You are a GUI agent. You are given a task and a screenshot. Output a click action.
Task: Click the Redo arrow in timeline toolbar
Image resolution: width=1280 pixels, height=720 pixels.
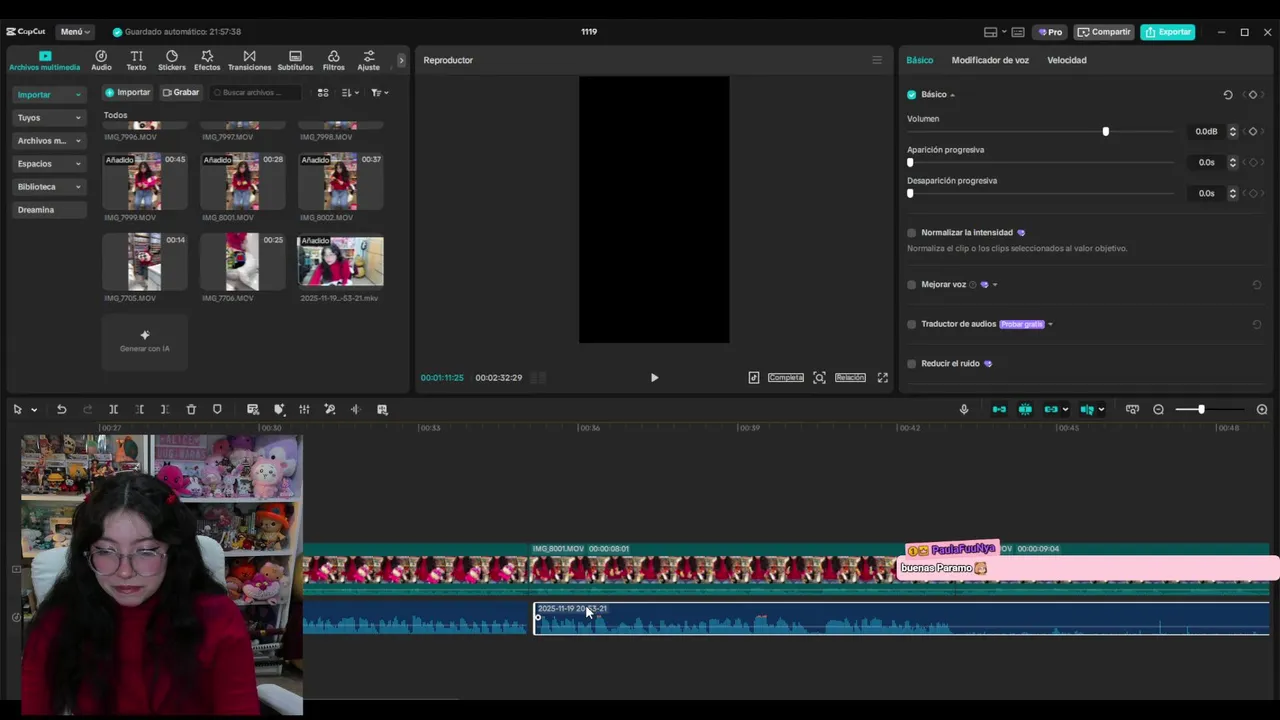click(x=87, y=409)
